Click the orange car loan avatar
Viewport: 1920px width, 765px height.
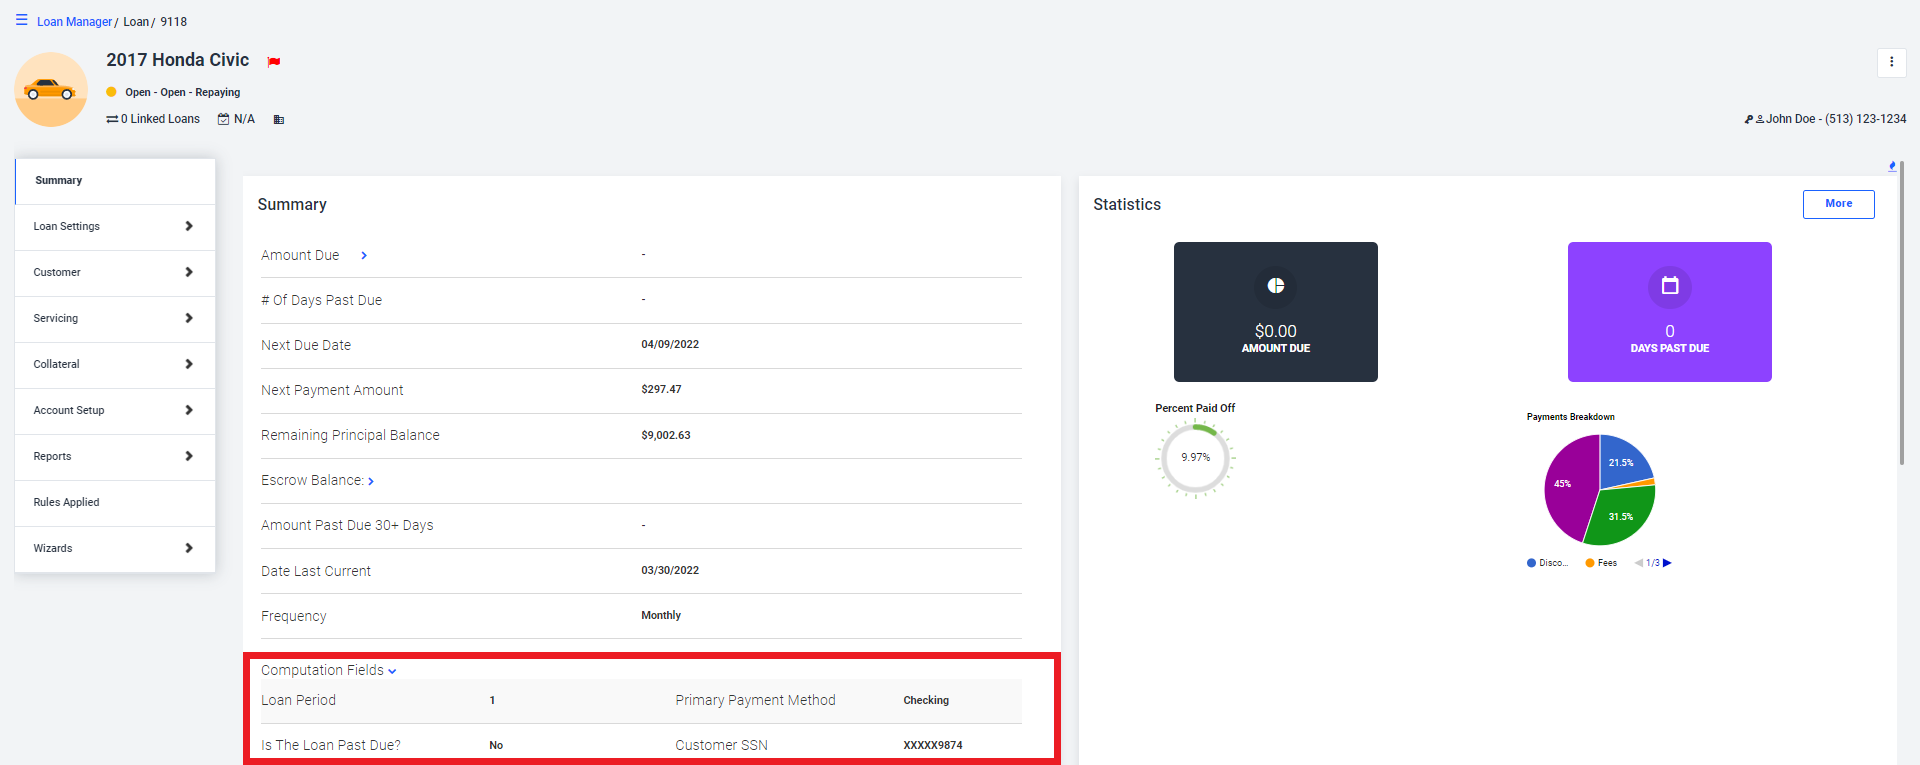click(51, 90)
